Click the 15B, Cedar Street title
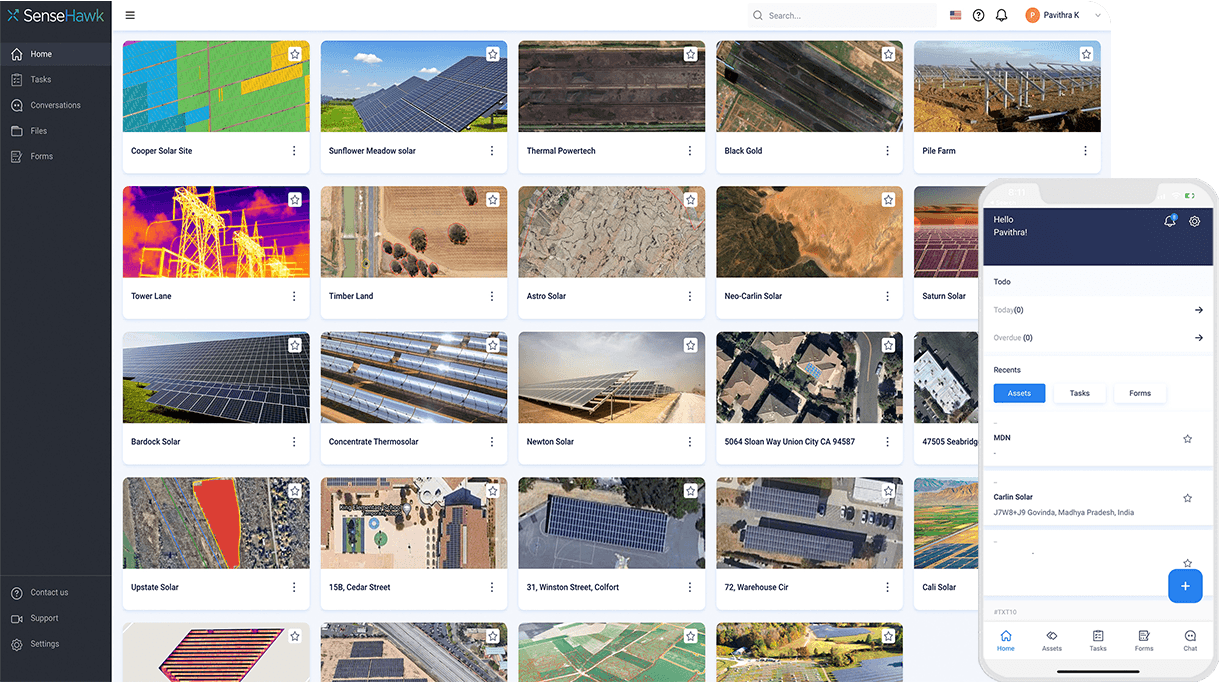 (360, 587)
